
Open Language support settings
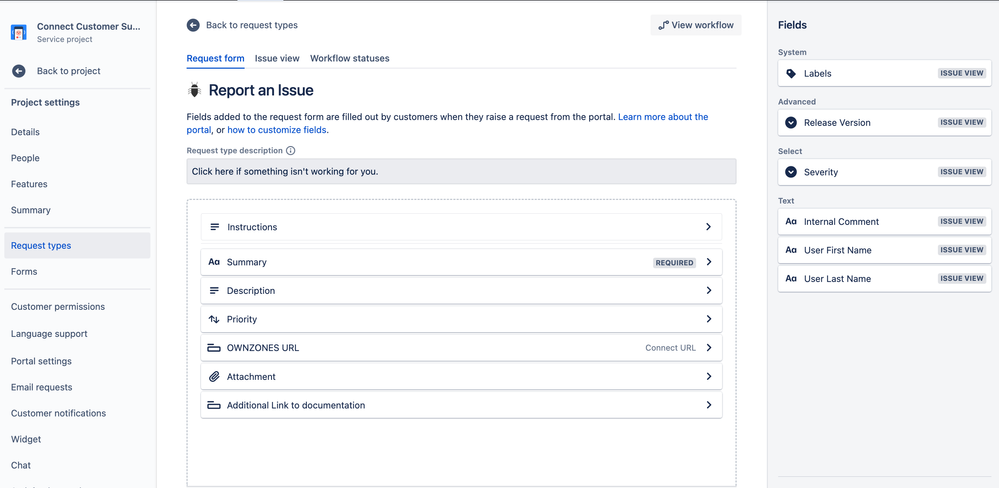point(49,334)
